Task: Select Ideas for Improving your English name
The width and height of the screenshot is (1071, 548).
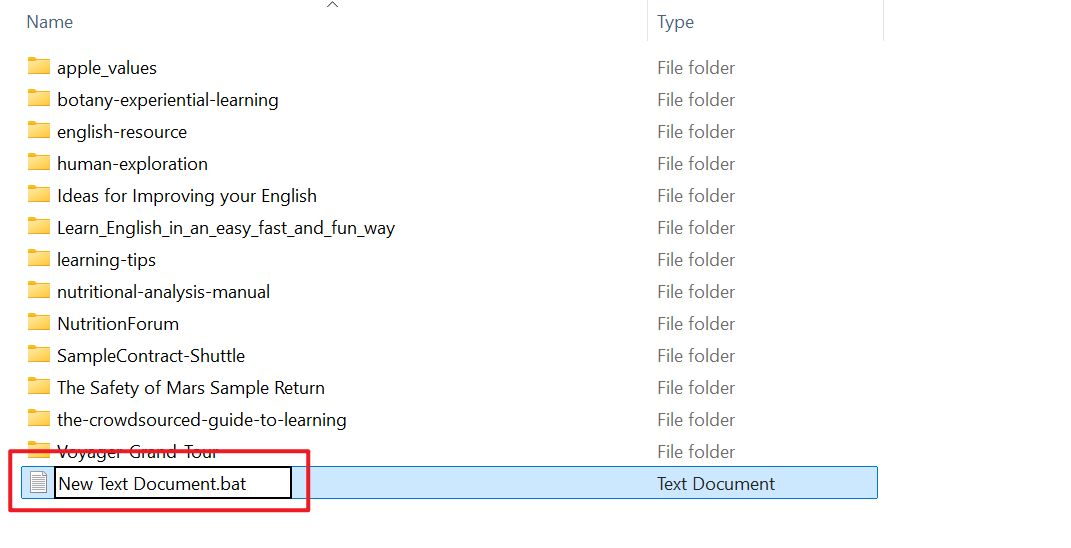Action: (x=187, y=196)
